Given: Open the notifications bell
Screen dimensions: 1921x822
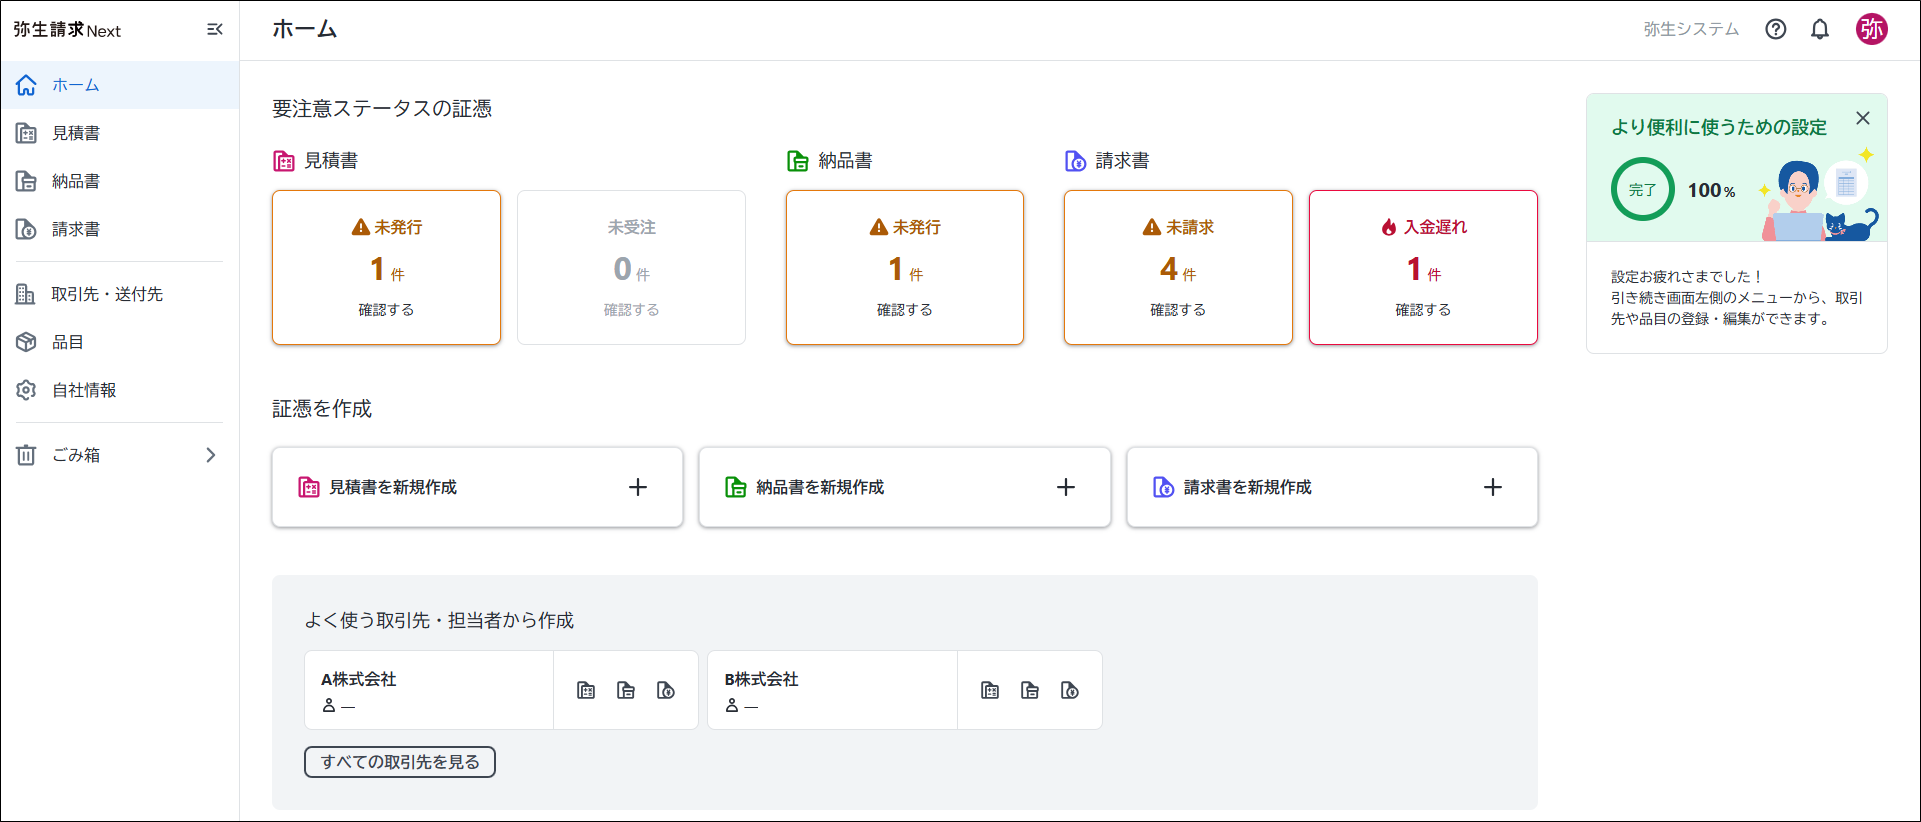Looking at the screenshot, I should pyautogui.click(x=1820, y=29).
